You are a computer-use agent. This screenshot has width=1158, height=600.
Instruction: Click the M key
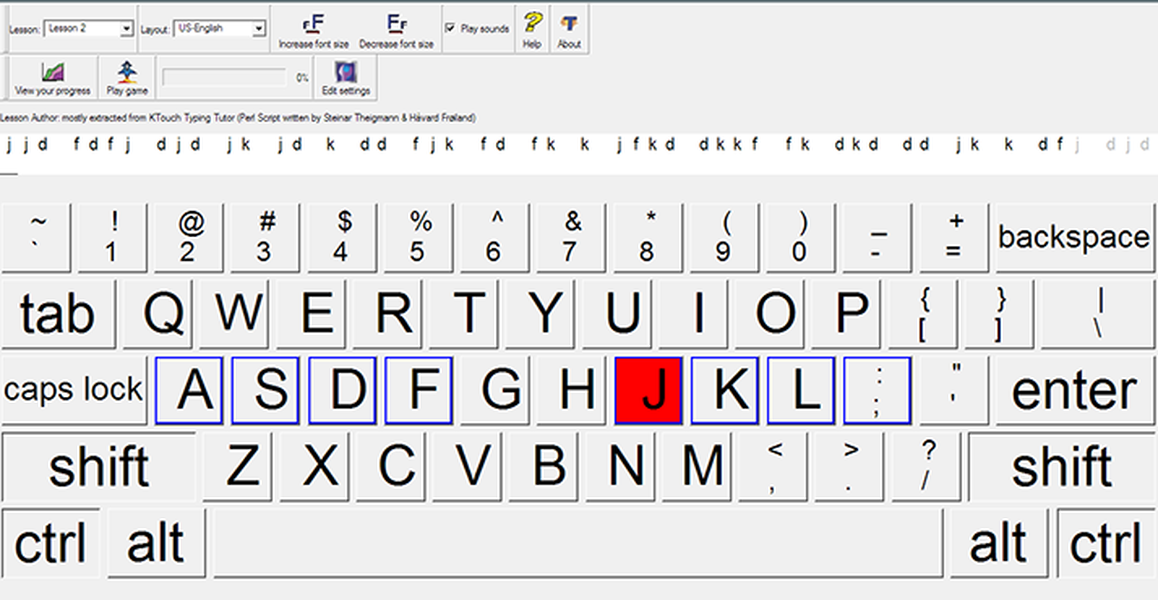(x=696, y=467)
